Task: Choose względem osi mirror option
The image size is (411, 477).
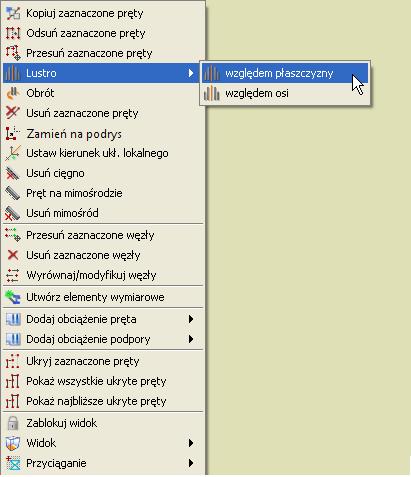Action: coord(285,93)
